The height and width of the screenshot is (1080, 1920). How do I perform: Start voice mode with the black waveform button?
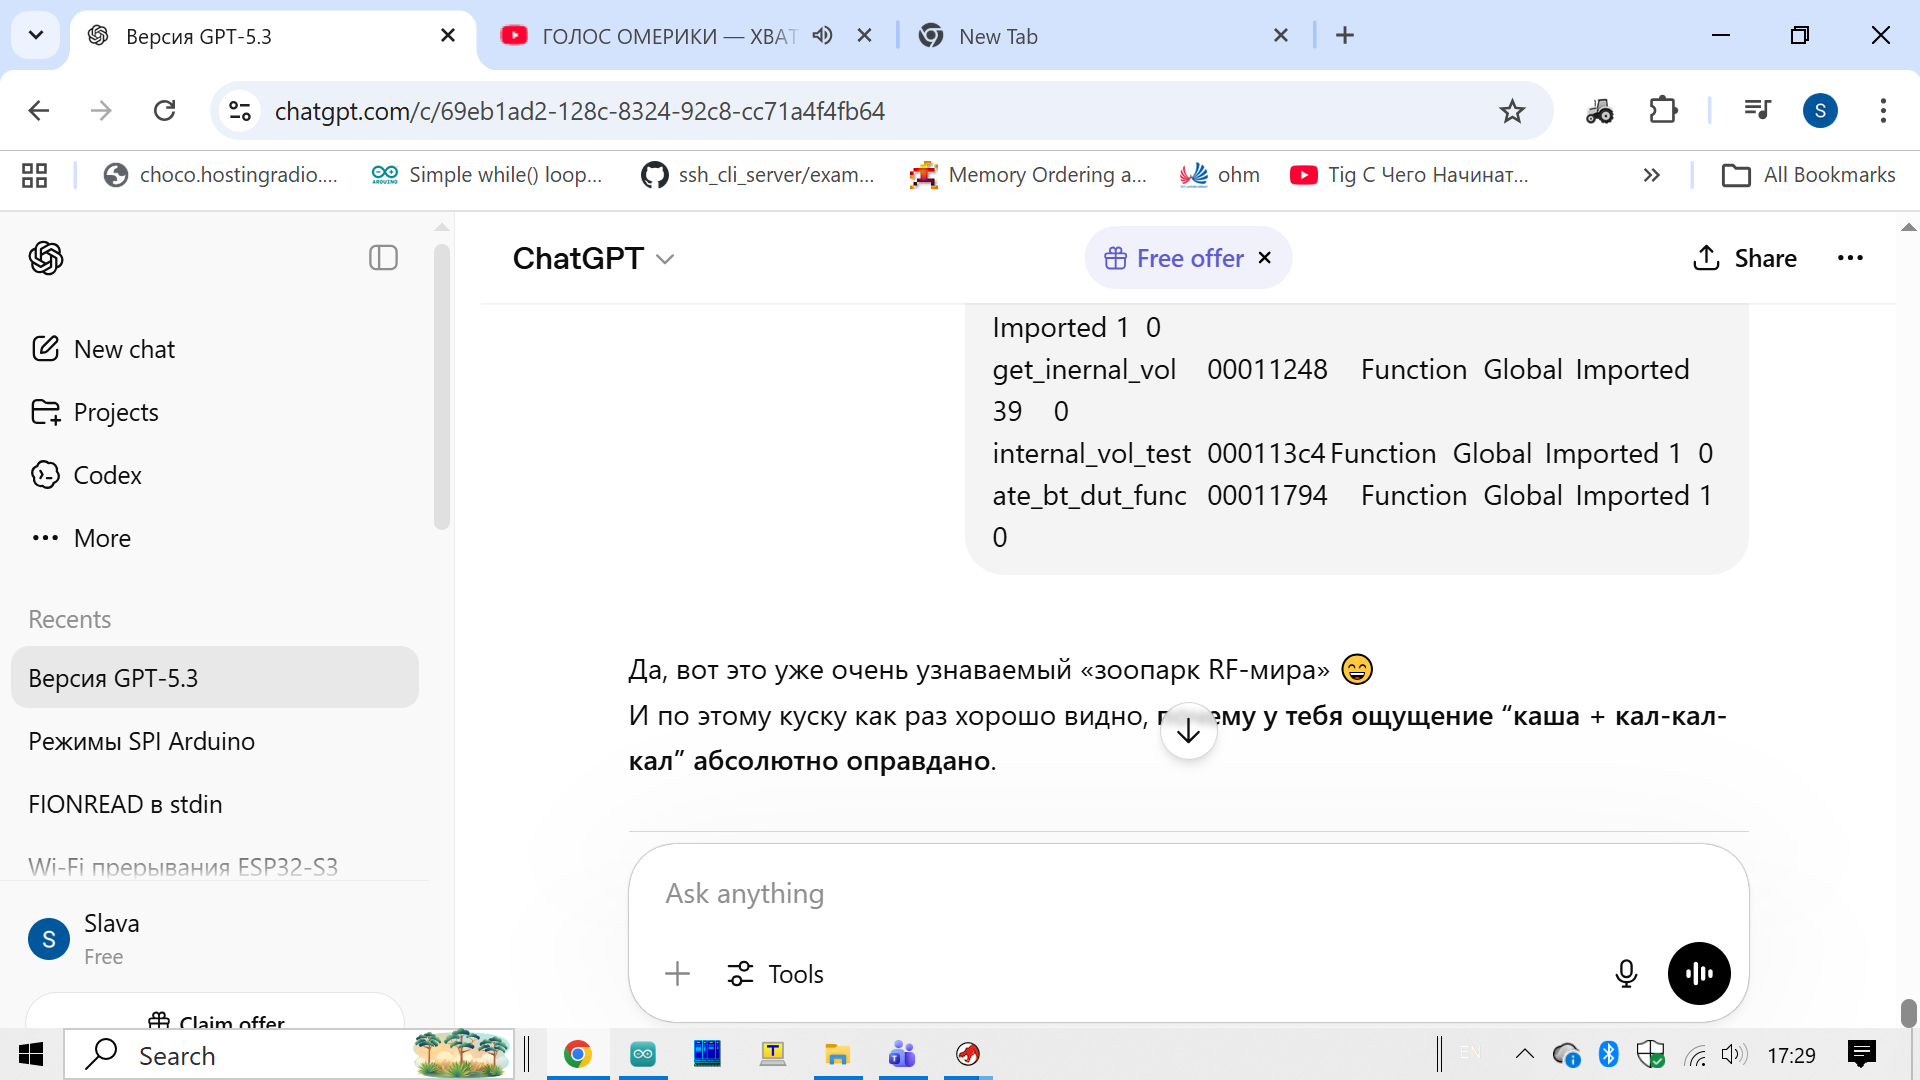(x=1698, y=973)
